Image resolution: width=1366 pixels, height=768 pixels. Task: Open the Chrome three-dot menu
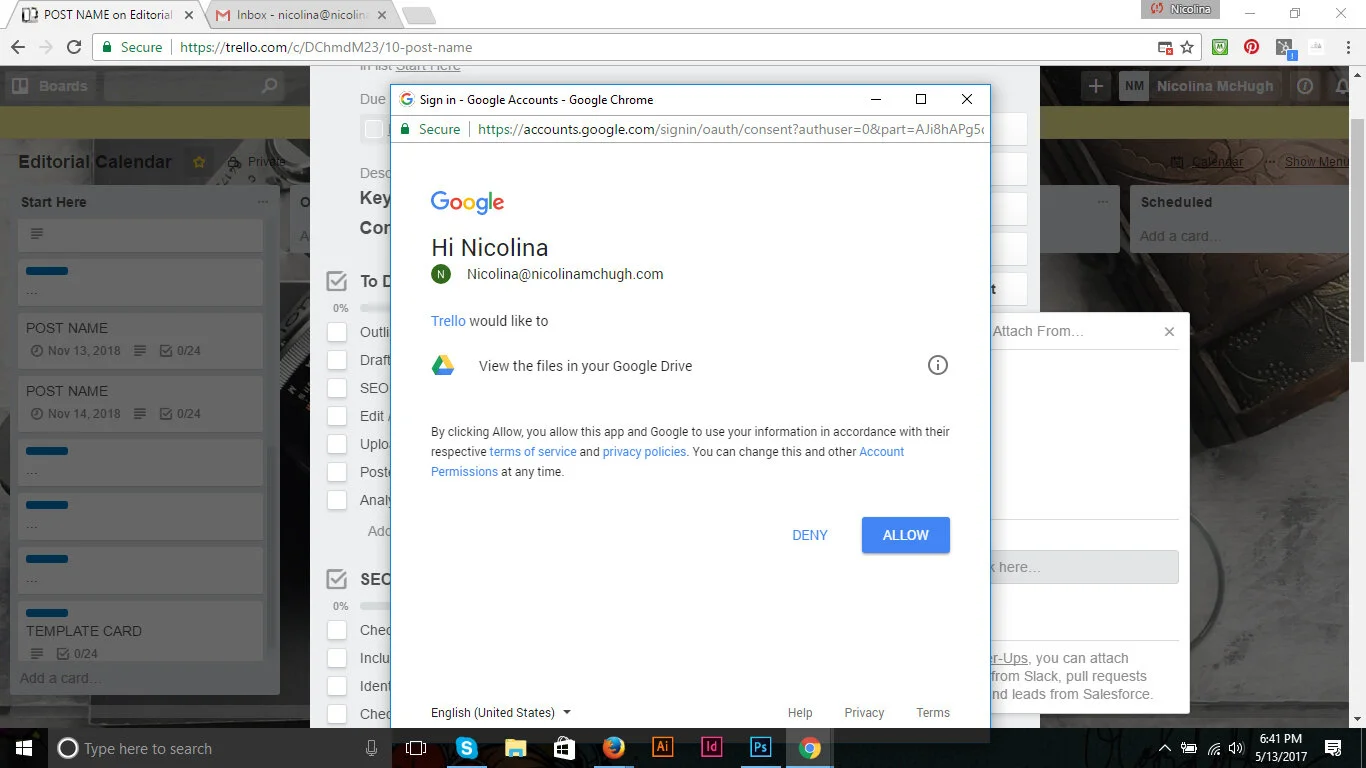point(1346,47)
